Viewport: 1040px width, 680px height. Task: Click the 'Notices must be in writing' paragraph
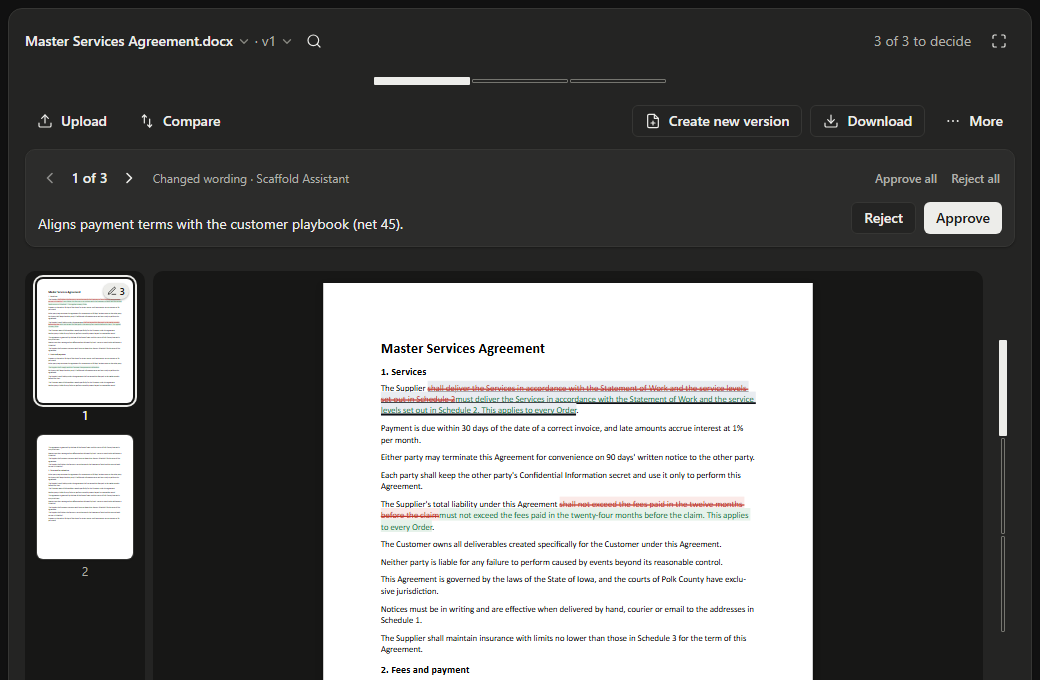567,614
